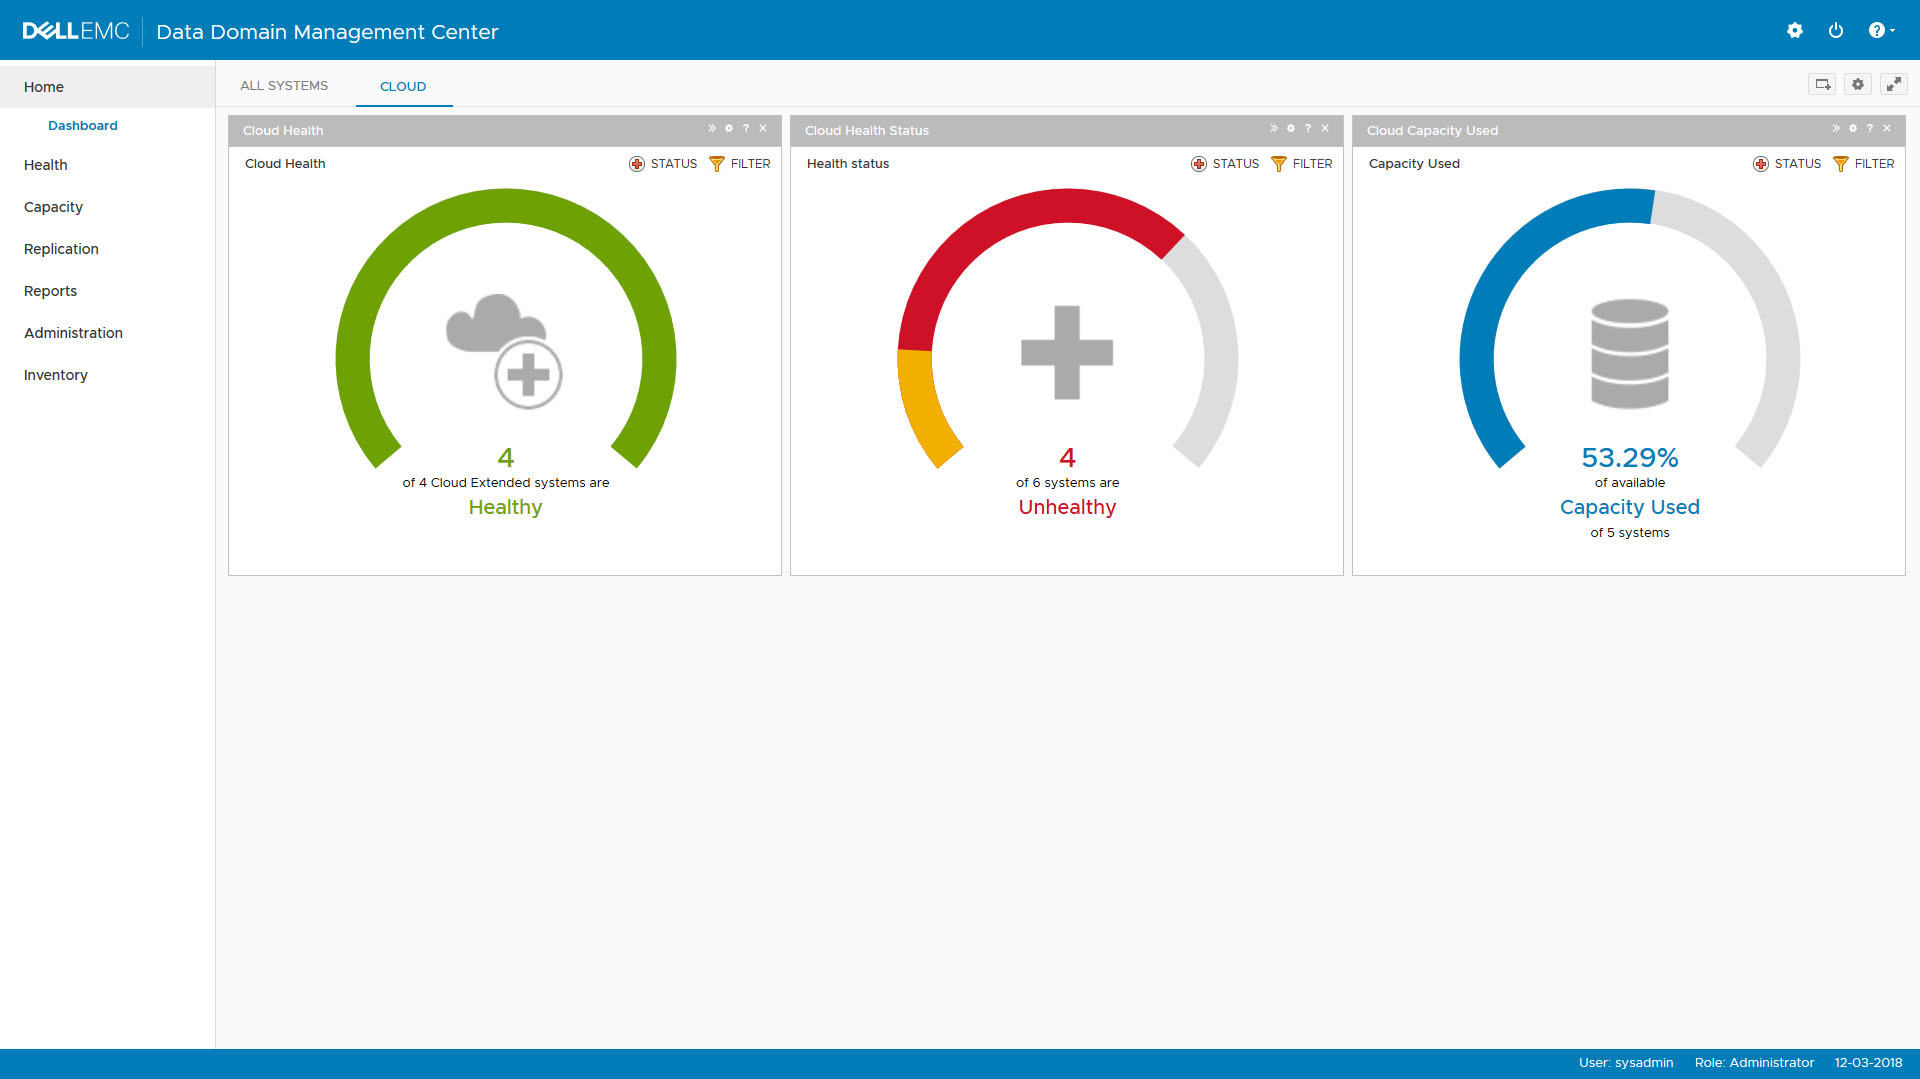Viewport: 1920px width, 1079px height.
Task: Click the help icon on Cloud Capacity Used widget
Action: [1869, 128]
